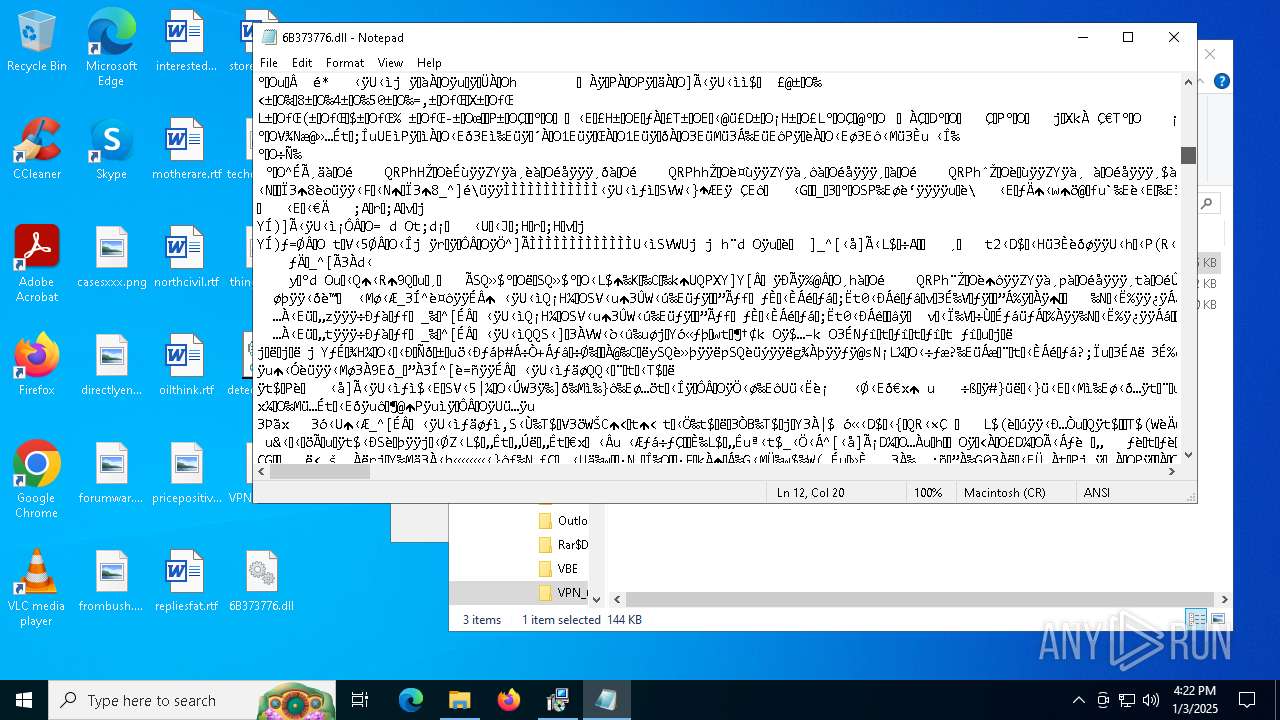
Task: Show hidden system tray icons
Action: [x=1078, y=700]
